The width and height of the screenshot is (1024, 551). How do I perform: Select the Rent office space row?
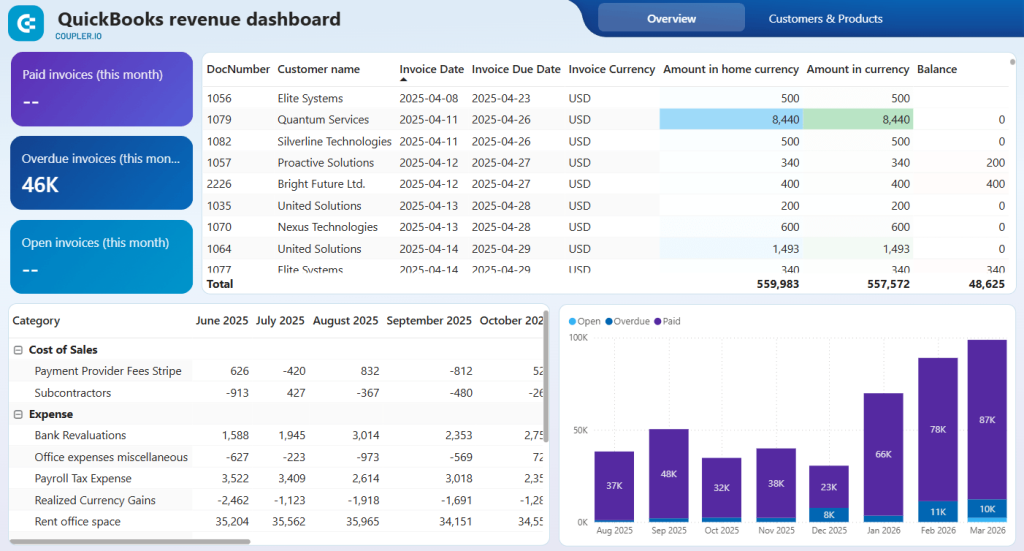pos(277,522)
